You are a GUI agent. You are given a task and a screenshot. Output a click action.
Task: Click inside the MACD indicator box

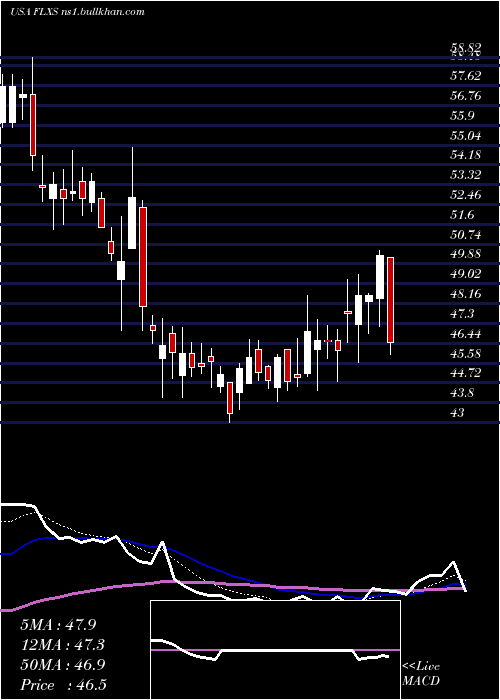pos(275,650)
